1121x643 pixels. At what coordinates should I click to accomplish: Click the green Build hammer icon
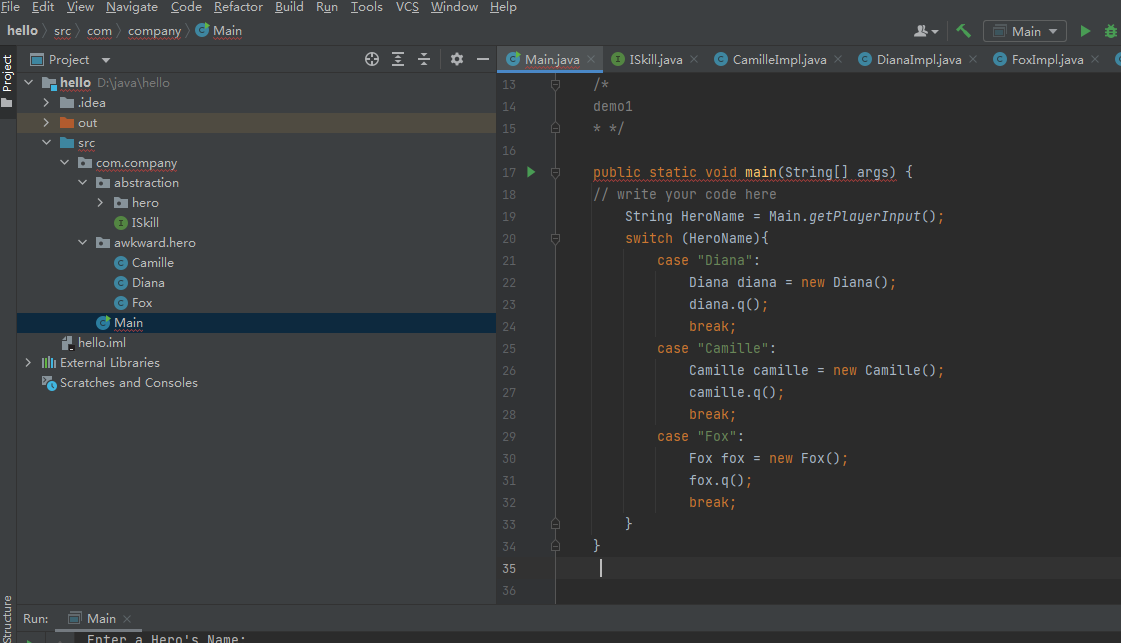(963, 31)
